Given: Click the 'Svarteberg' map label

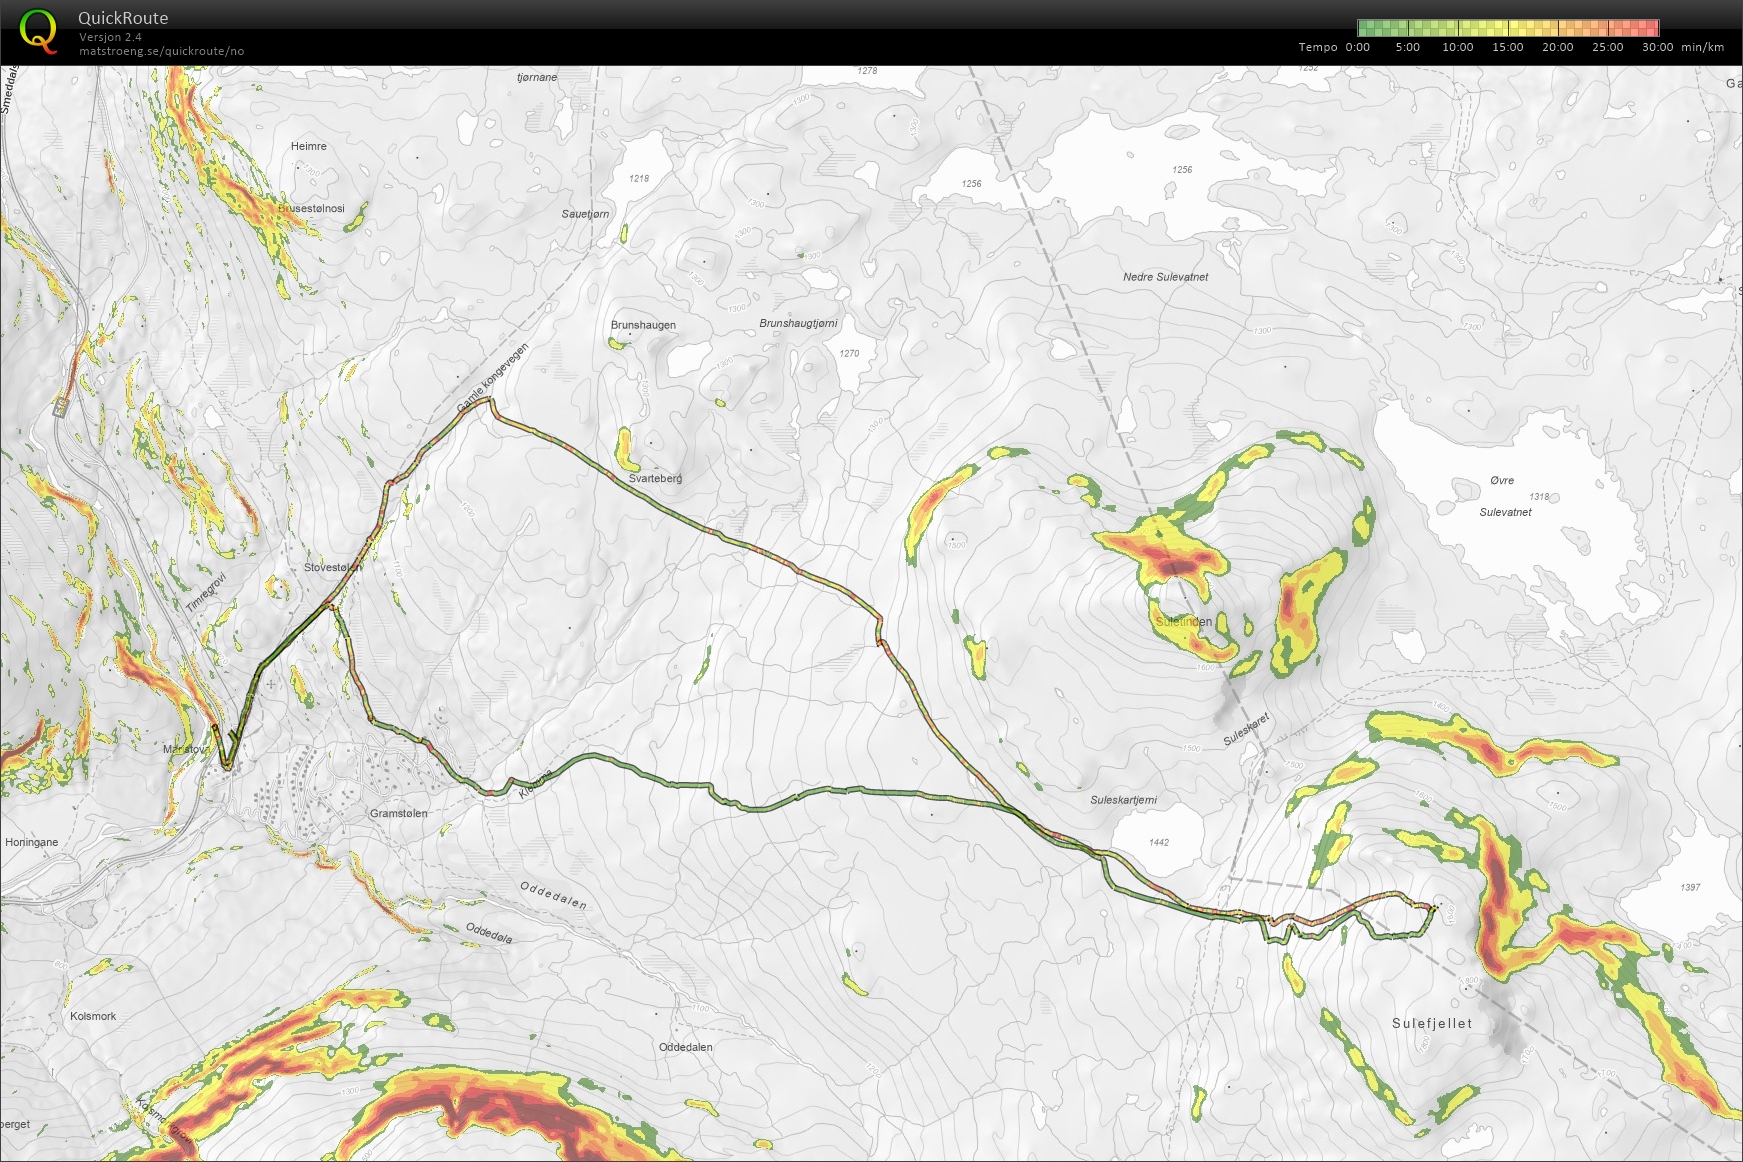Looking at the screenshot, I should (x=655, y=478).
